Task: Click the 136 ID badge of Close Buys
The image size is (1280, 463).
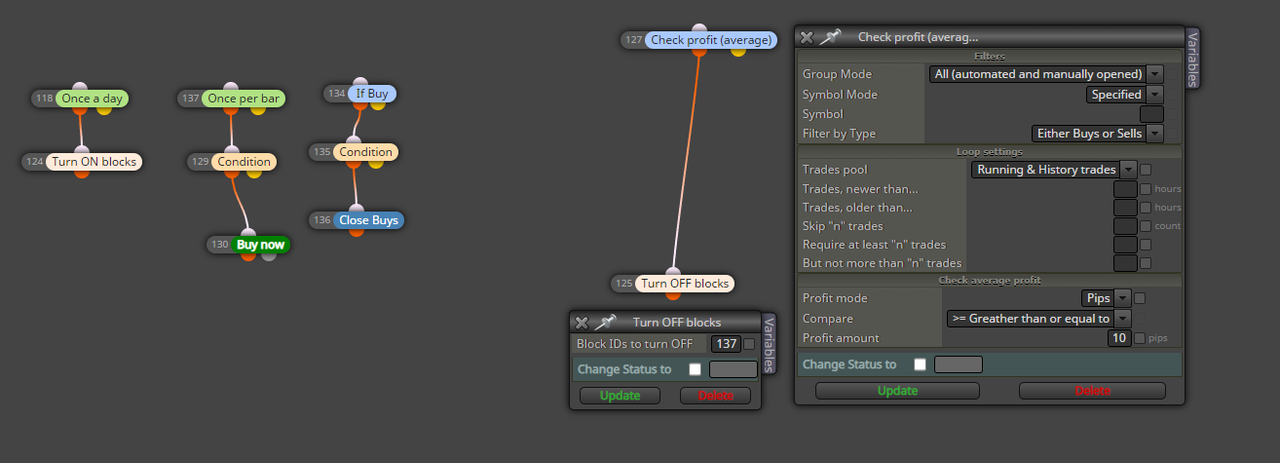Action: click(322, 220)
